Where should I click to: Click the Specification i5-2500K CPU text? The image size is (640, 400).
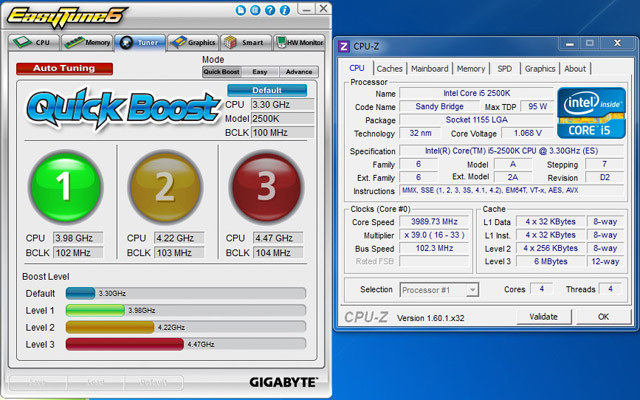[x=511, y=151]
